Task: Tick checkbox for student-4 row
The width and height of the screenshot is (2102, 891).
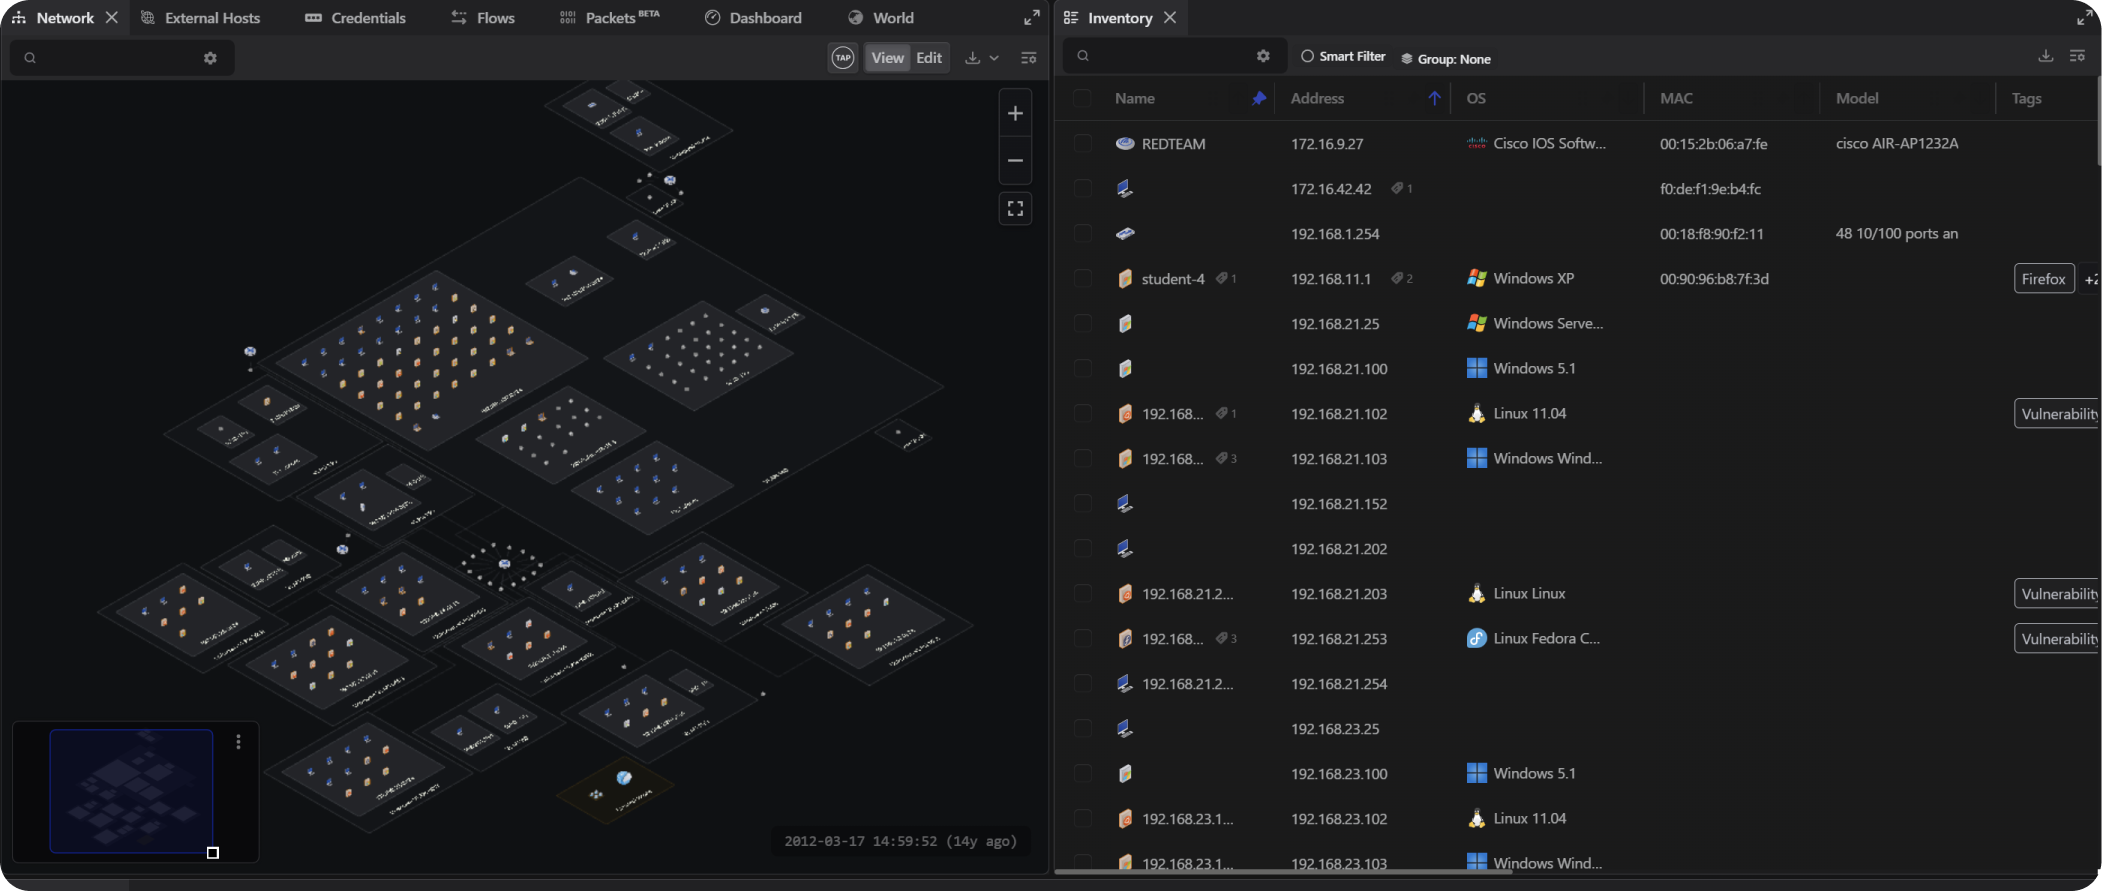Action: coord(1082,278)
